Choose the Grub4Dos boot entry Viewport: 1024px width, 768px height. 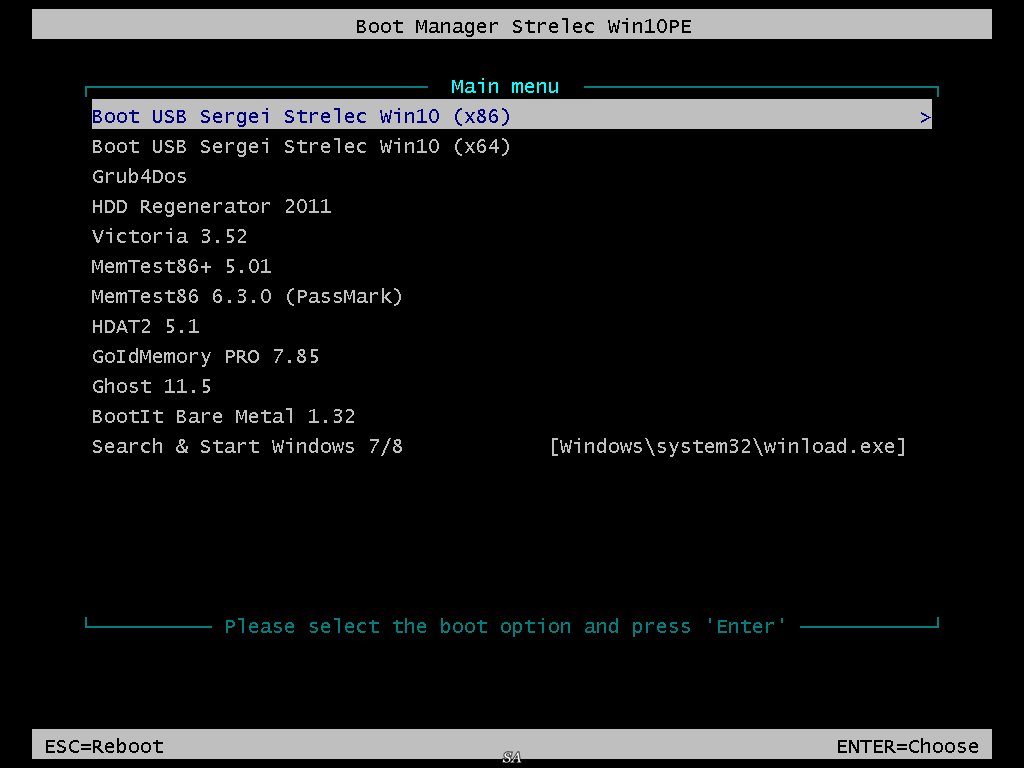point(139,176)
